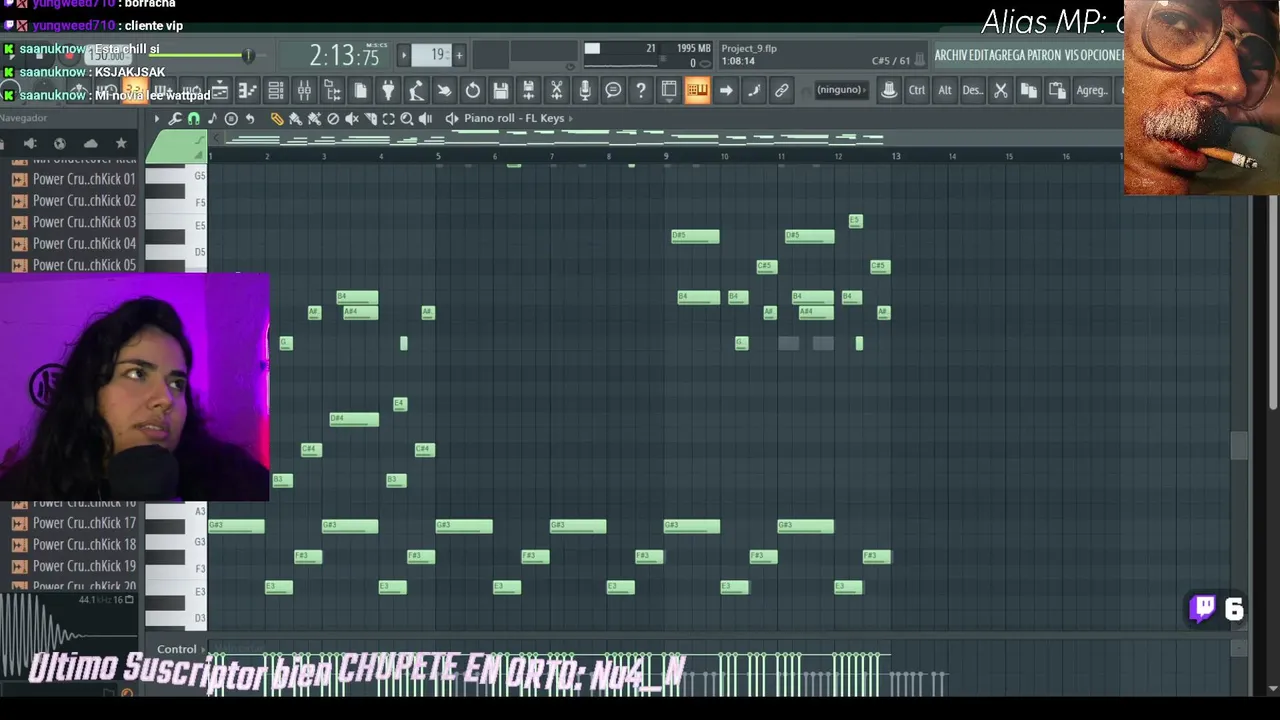Click the Alt button
This screenshot has height=720, width=1280.
tap(945, 91)
